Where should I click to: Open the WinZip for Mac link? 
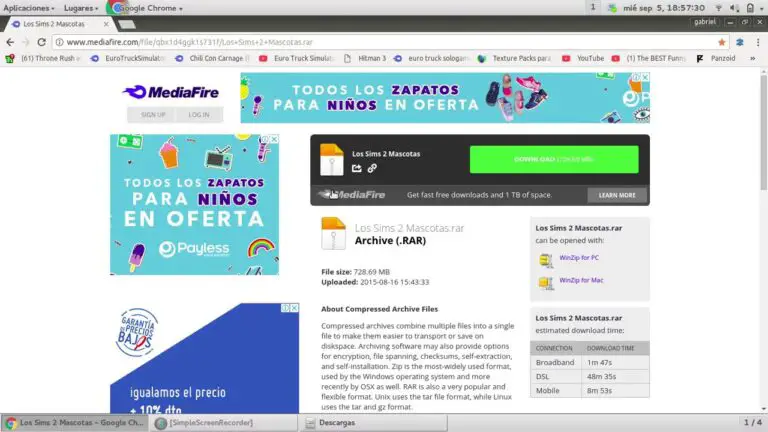[581, 280]
